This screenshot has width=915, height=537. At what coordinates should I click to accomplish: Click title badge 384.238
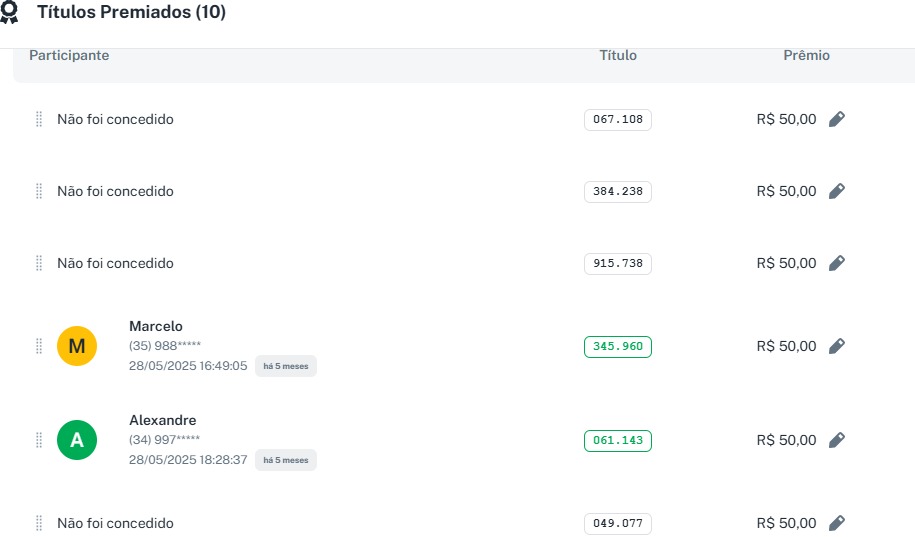pos(617,191)
